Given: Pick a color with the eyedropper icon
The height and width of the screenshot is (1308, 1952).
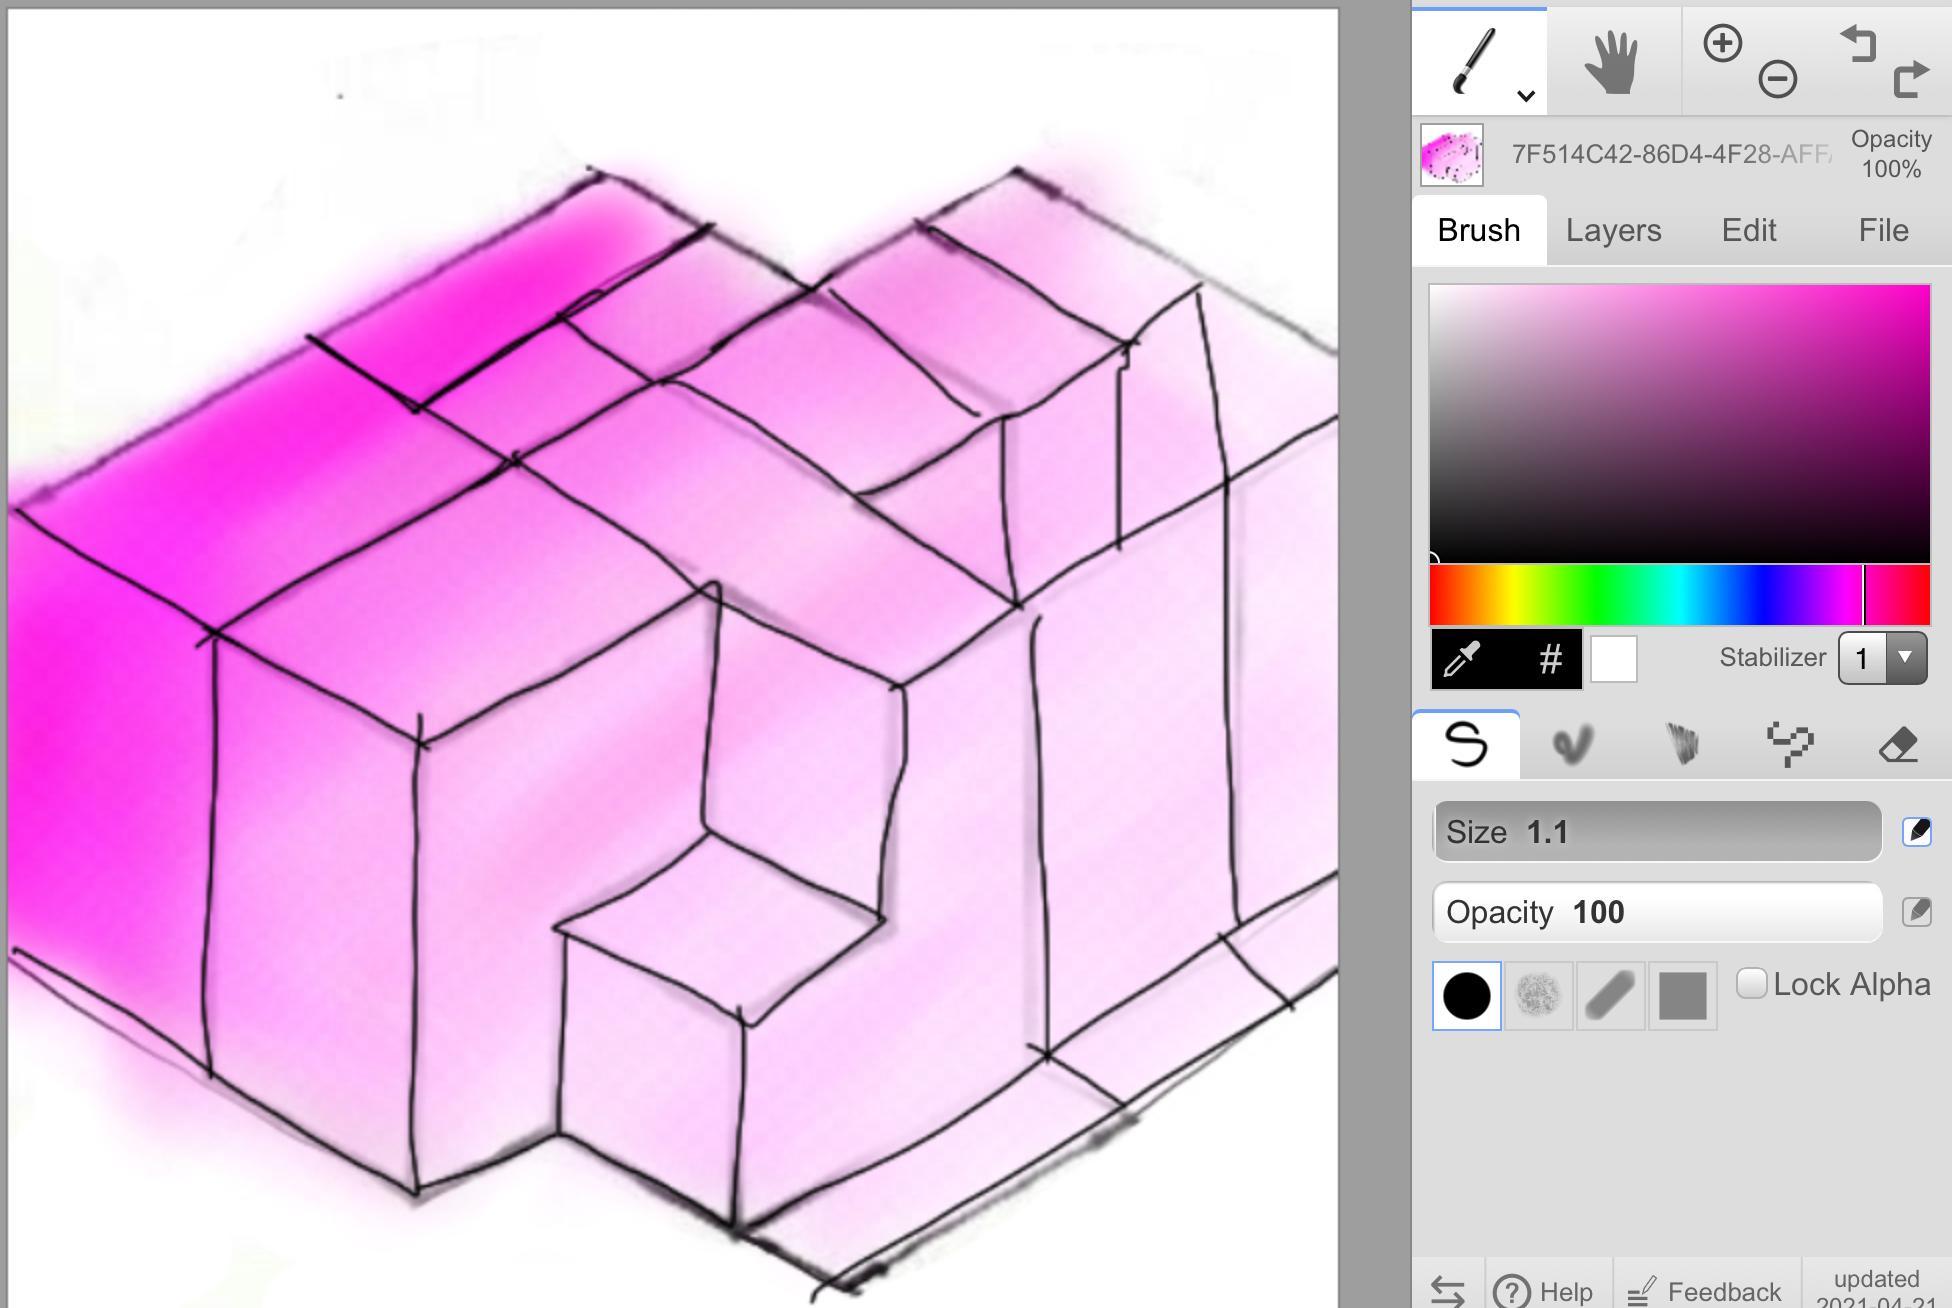Looking at the screenshot, I should pyautogui.click(x=1463, y=659).
